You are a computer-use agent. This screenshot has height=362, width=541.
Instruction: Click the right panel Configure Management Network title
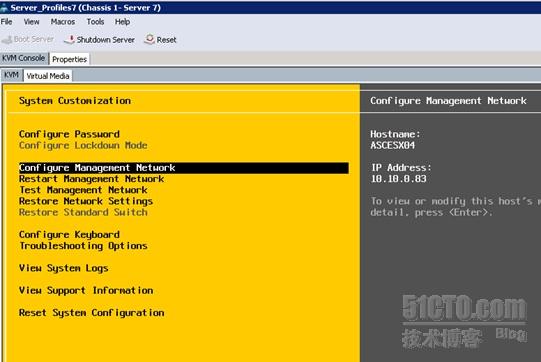coord(448,101)
